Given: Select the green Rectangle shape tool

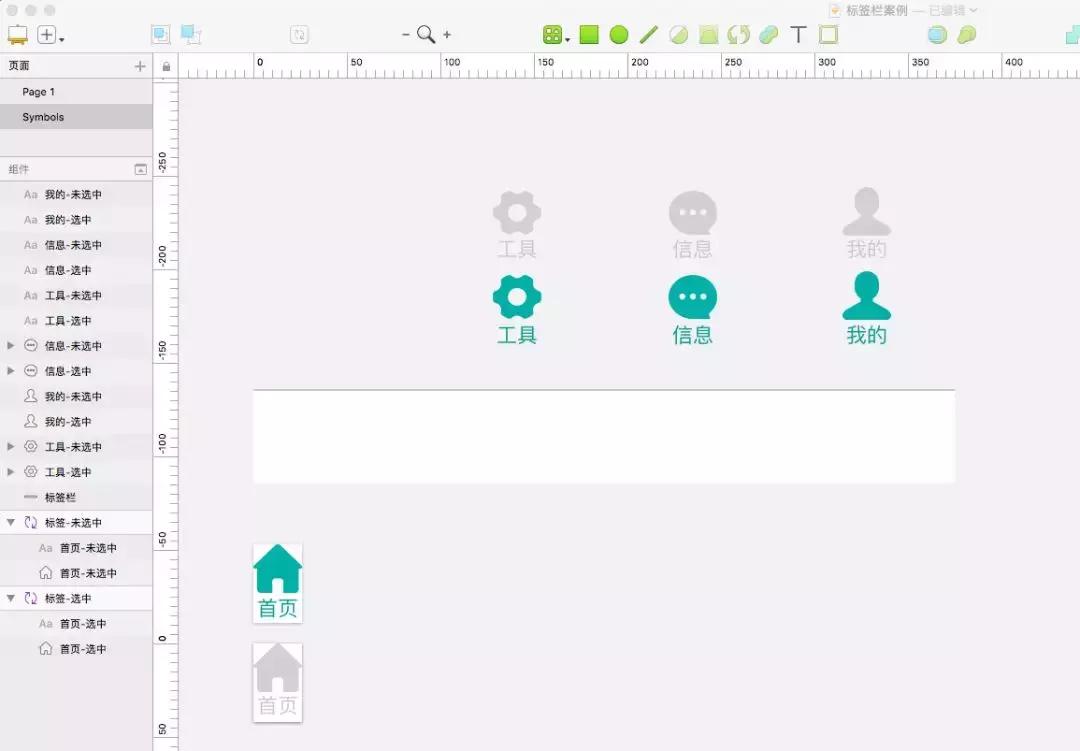Looking at the screenshot, I should point(589,35).
